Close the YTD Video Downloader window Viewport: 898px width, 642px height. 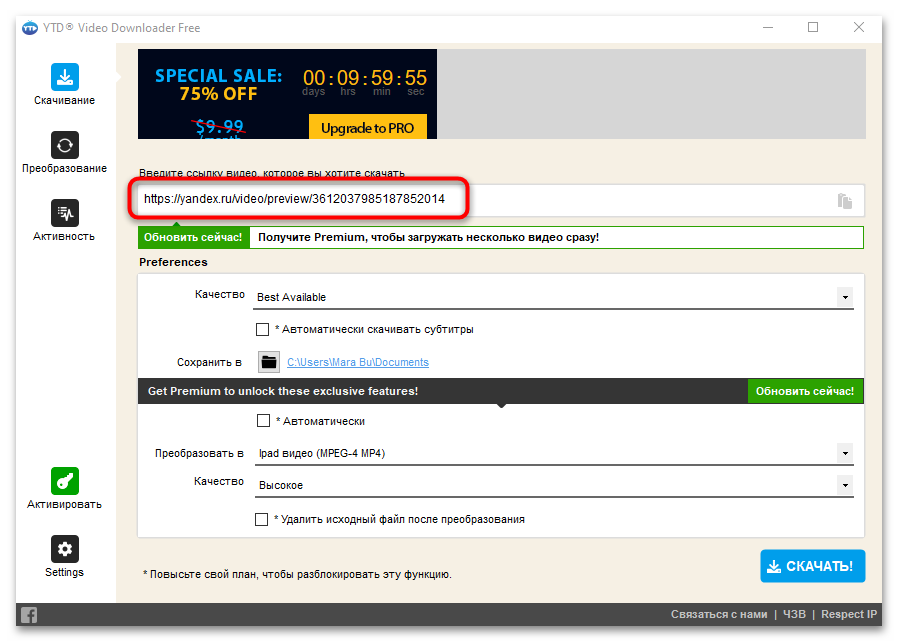[x=858, y=27]
